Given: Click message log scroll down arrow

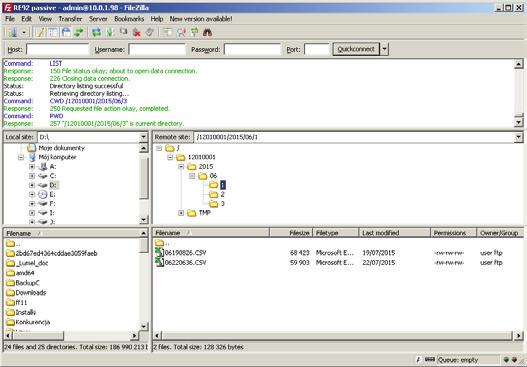Looking at the screenshot, I should 519,122.
